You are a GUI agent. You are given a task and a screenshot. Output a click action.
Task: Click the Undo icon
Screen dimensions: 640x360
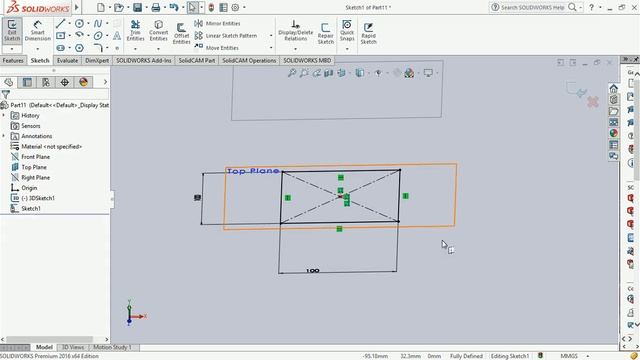coord(174,7)
